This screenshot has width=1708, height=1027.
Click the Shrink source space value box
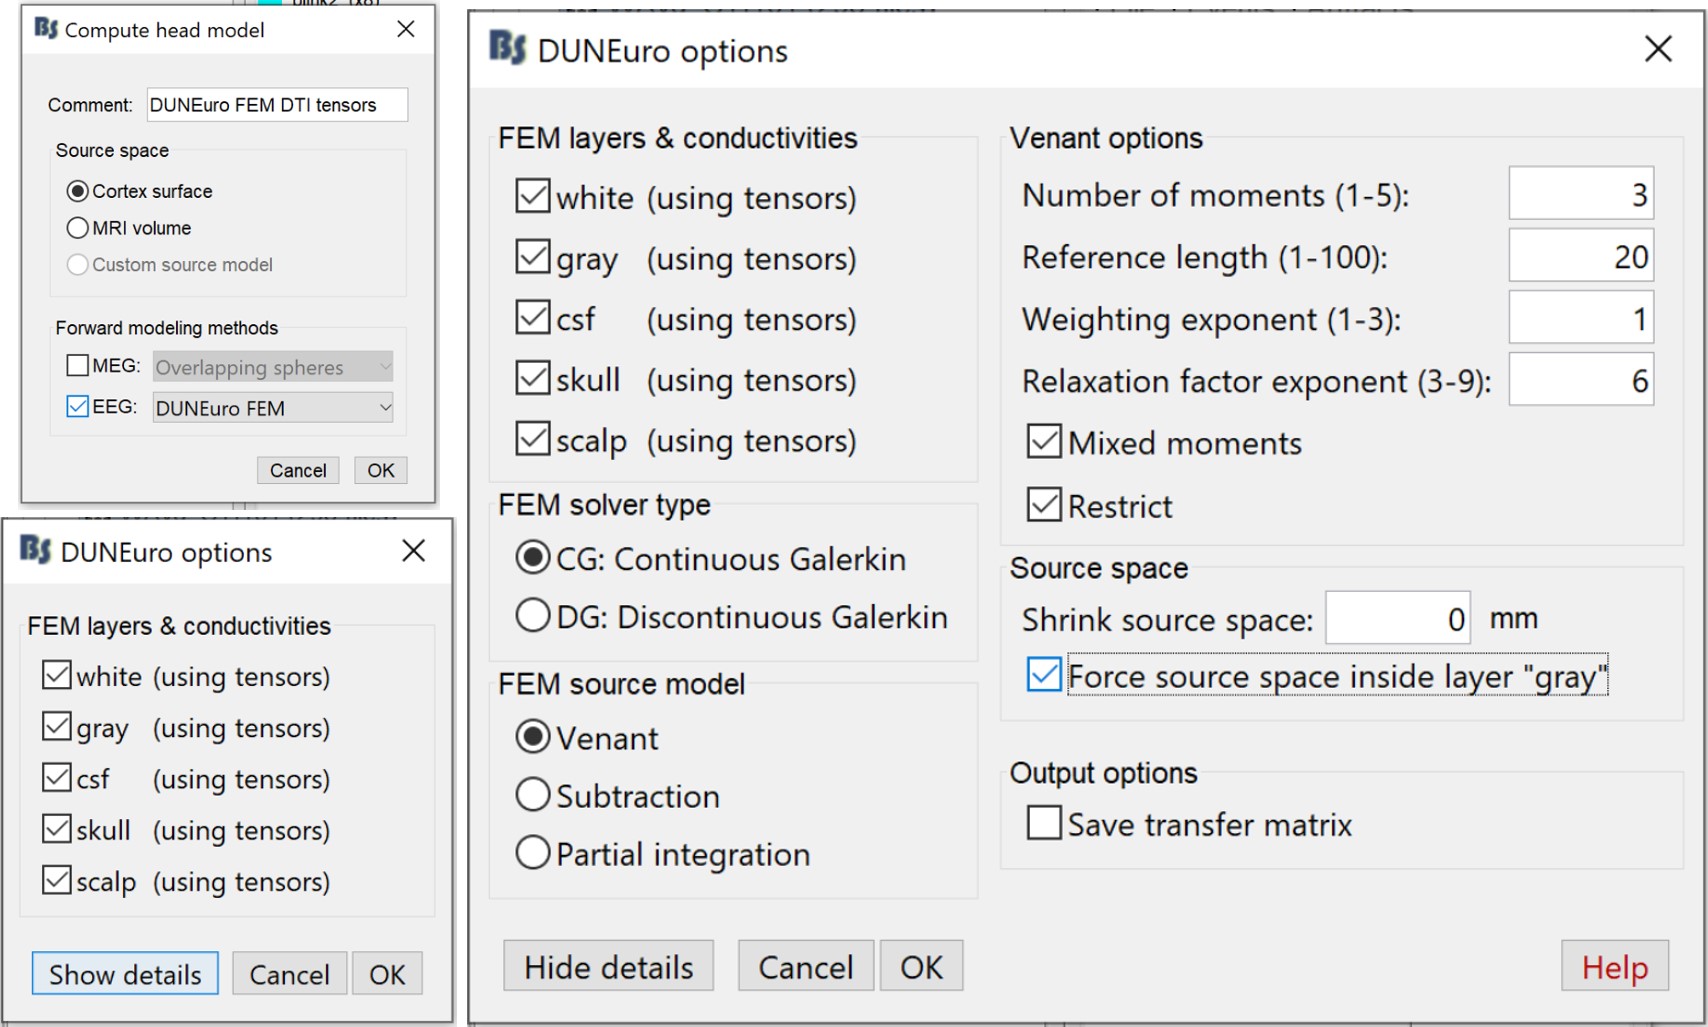[x=1397, y=619]
